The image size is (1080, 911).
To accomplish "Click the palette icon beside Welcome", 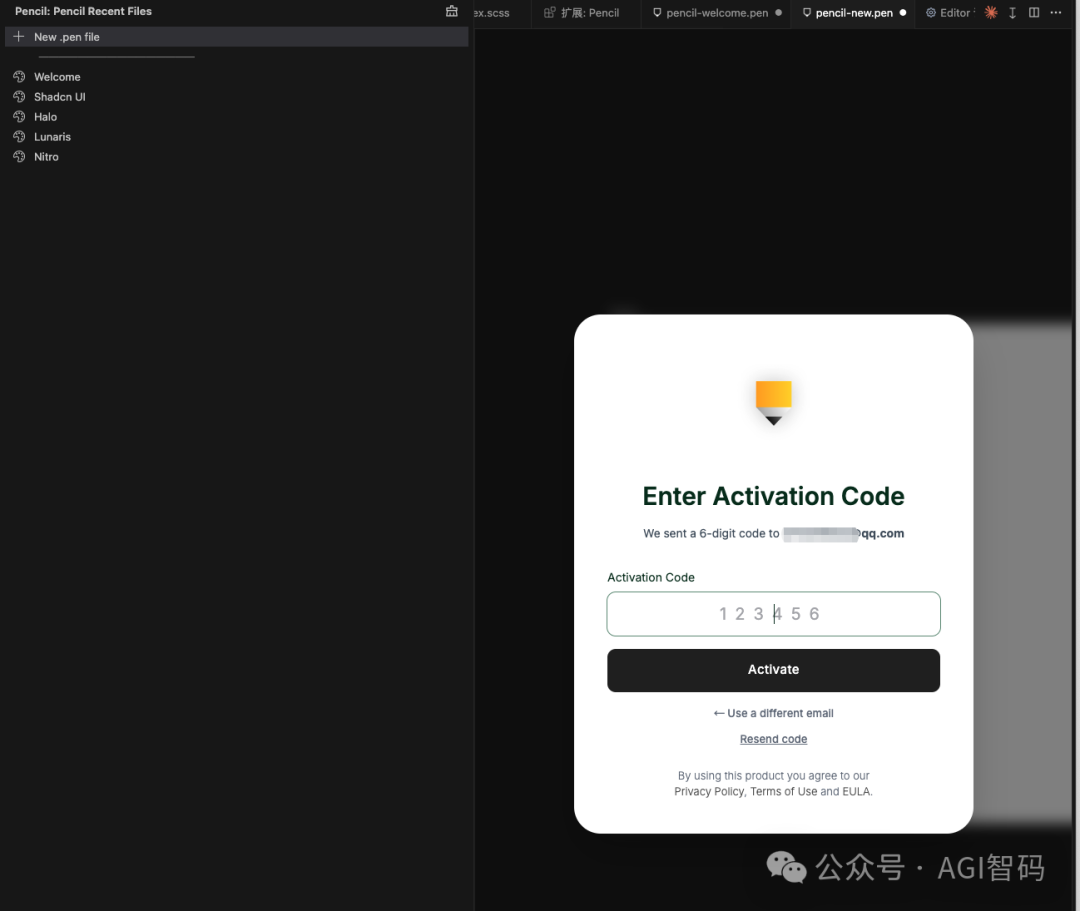I will point(19,76).
